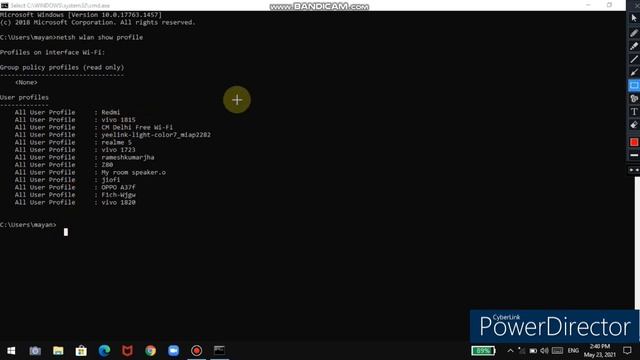This screenshot has width=640, height=360.
Task: Open the battery tray icon
Action: pos(533,351)
